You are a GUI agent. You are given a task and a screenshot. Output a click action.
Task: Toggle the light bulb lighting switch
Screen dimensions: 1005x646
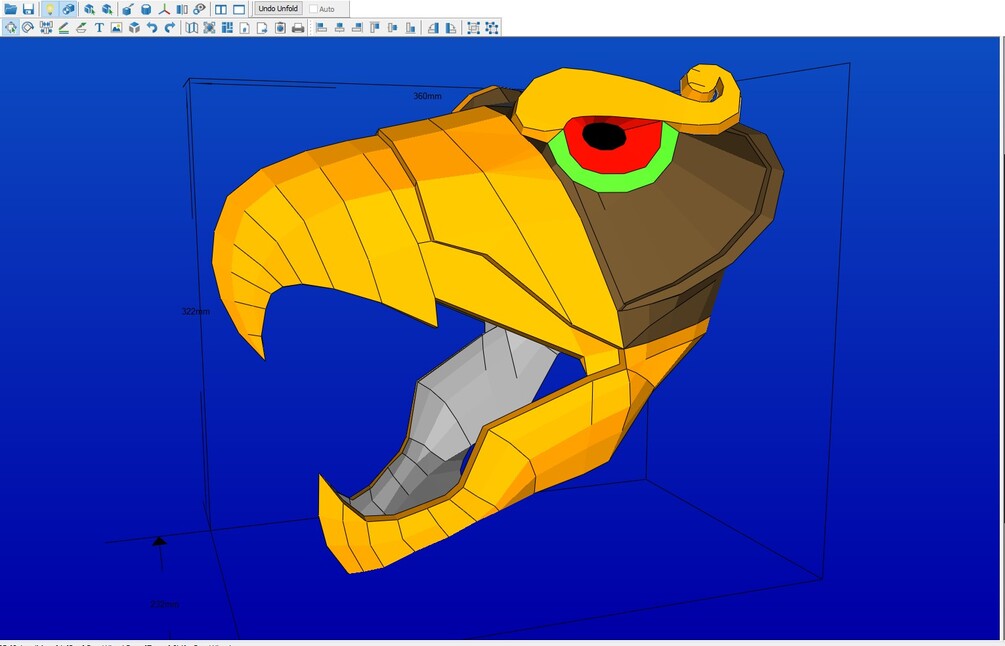pyautogui.click(x=50, y=9)
